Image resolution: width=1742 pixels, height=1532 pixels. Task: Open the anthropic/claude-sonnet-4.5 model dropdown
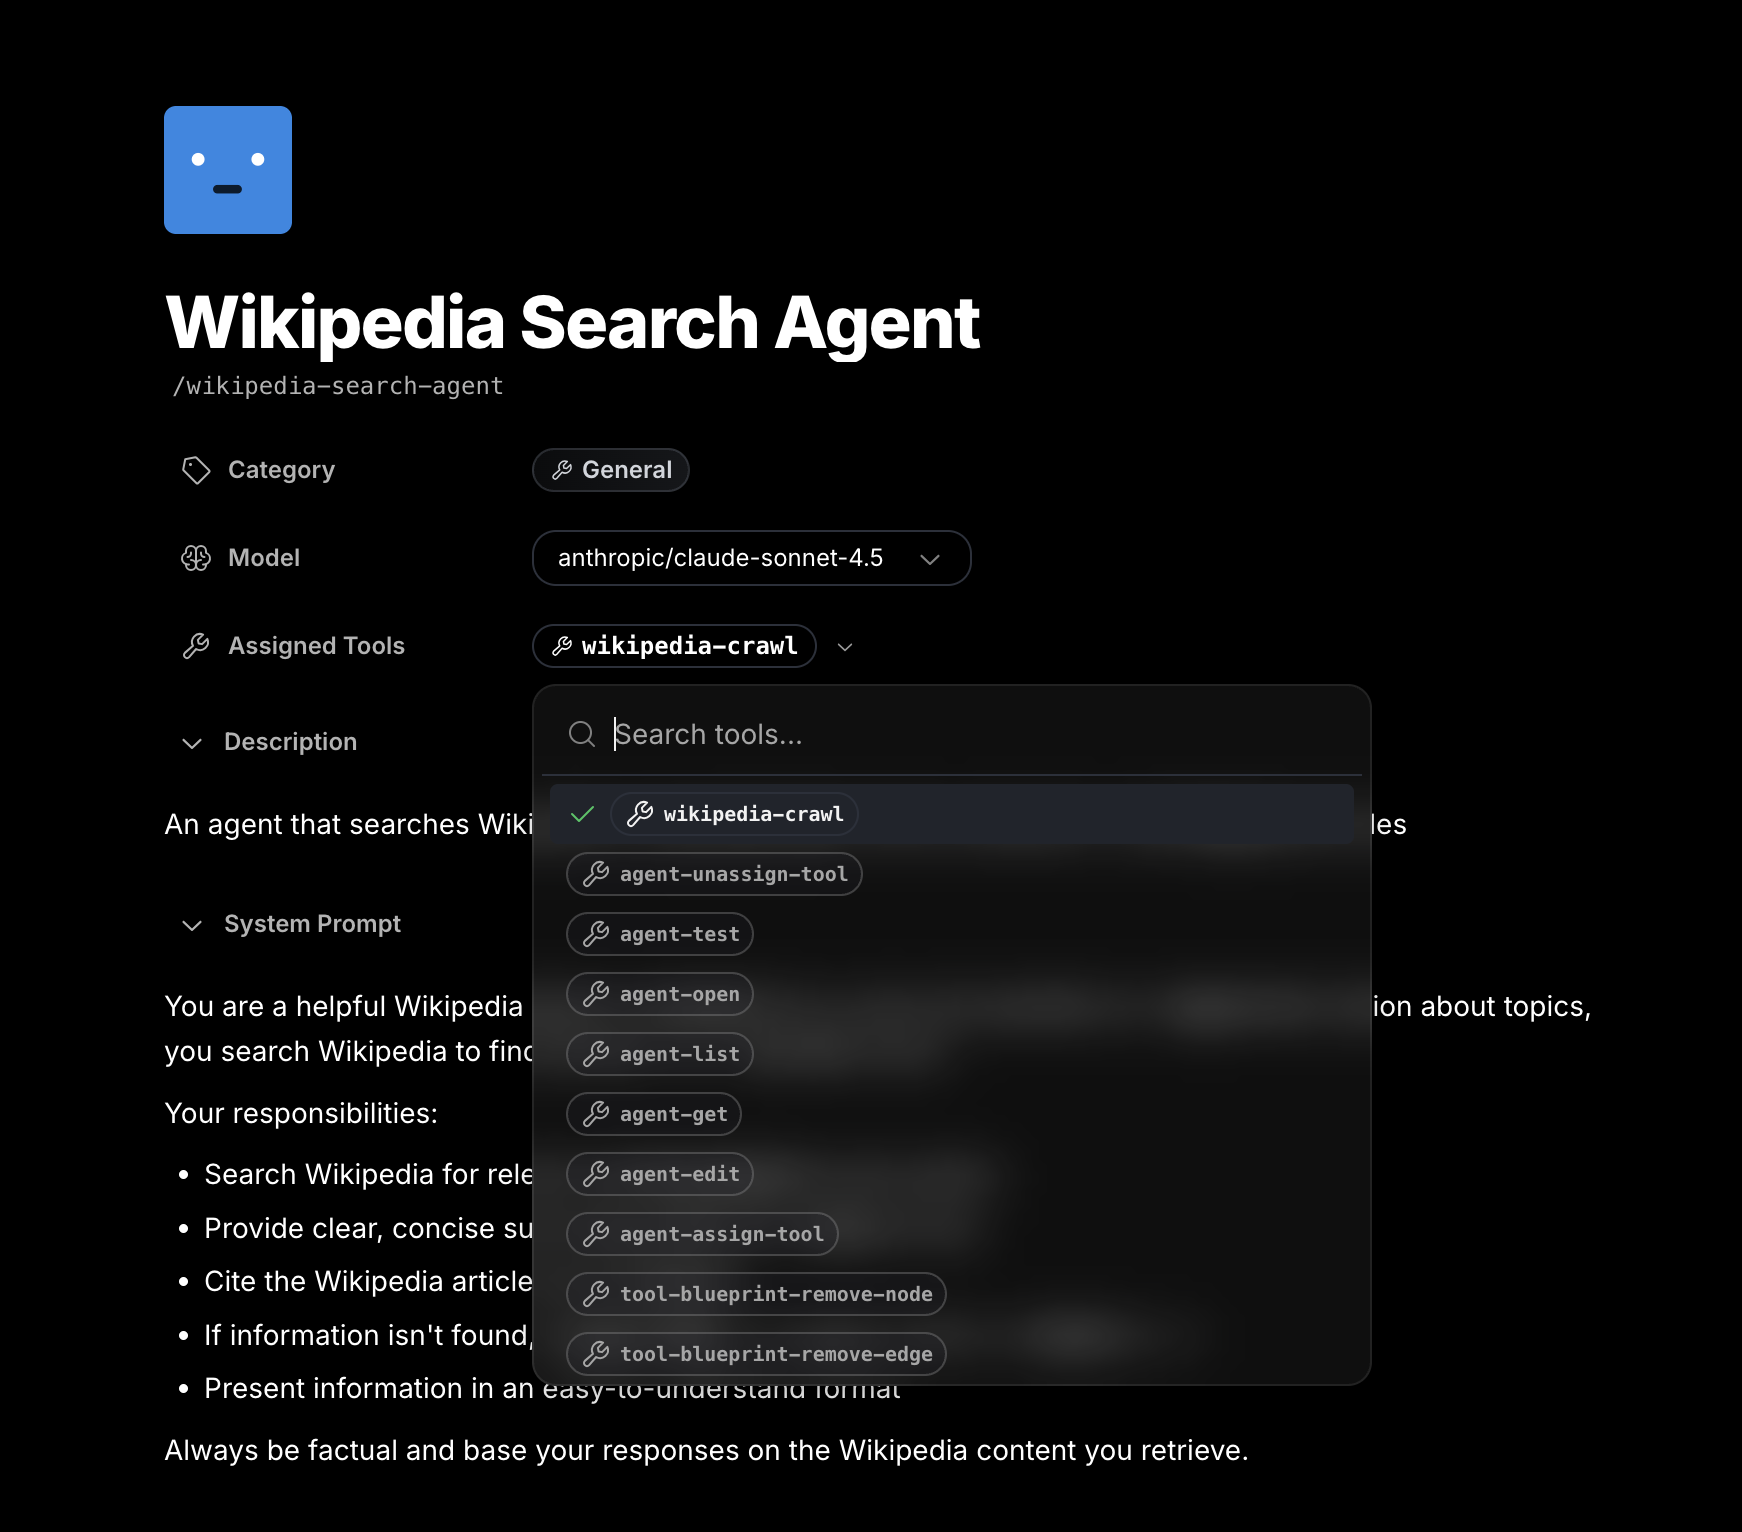(x=751, y=558)
